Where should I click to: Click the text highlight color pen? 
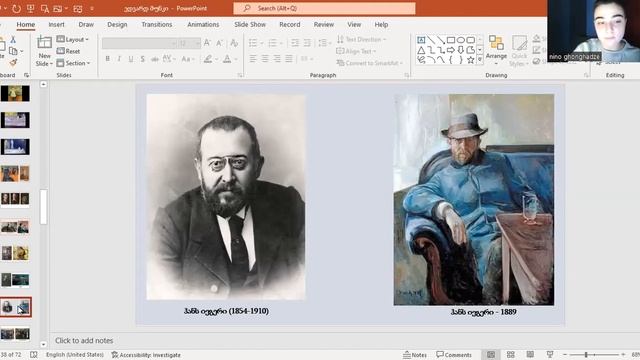tap(208, 59)
